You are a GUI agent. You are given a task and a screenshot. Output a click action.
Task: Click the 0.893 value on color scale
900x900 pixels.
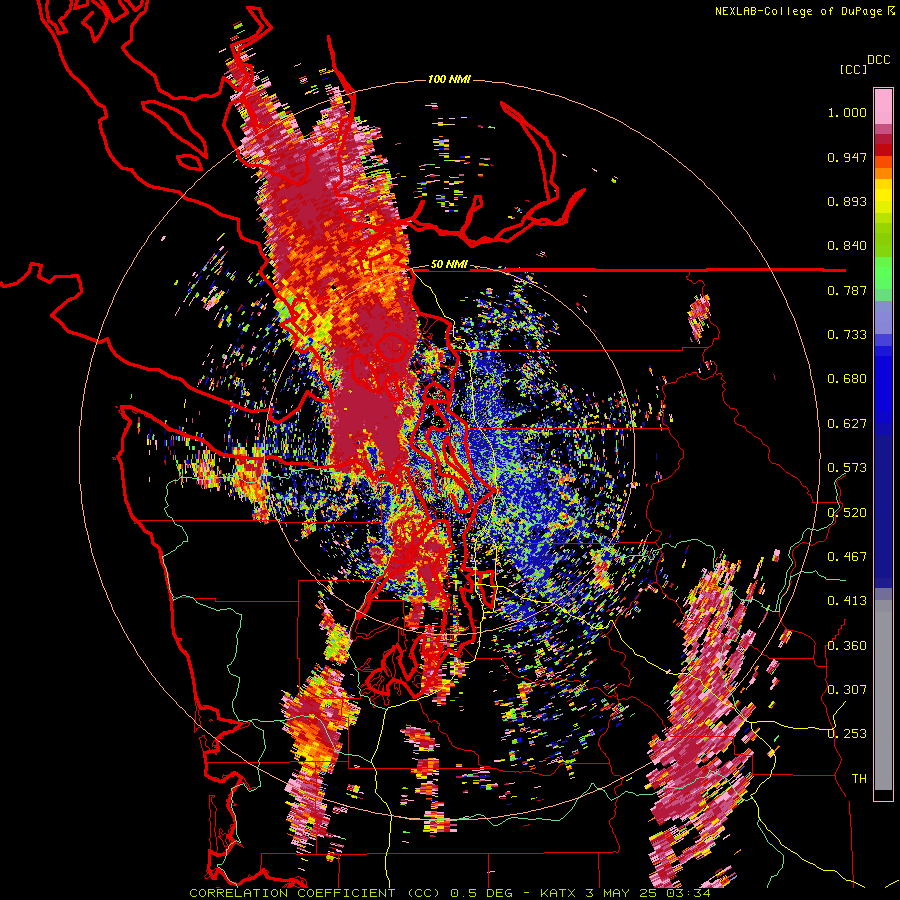[847, 201]
